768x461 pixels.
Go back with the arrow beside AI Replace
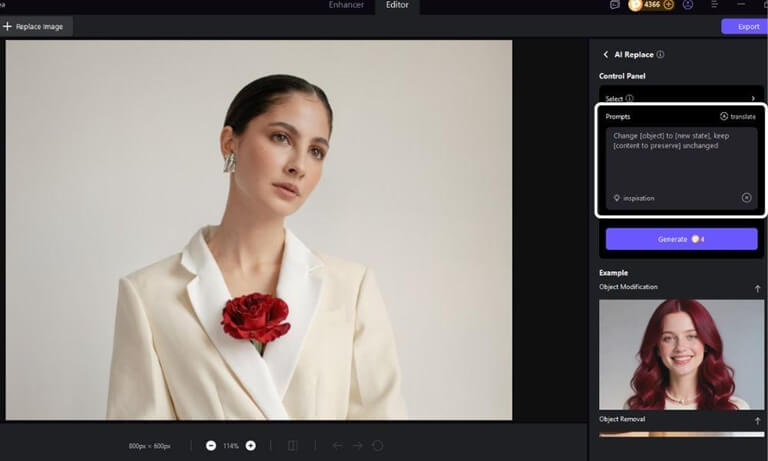[605, 54]
